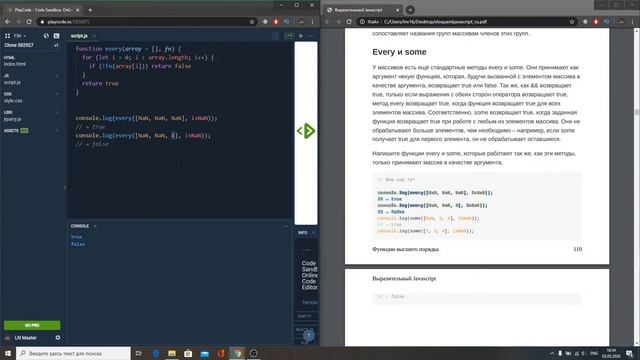The image size is (640, 360).
Task: Open settings gear beside LN Master
Action: (58, 338)
